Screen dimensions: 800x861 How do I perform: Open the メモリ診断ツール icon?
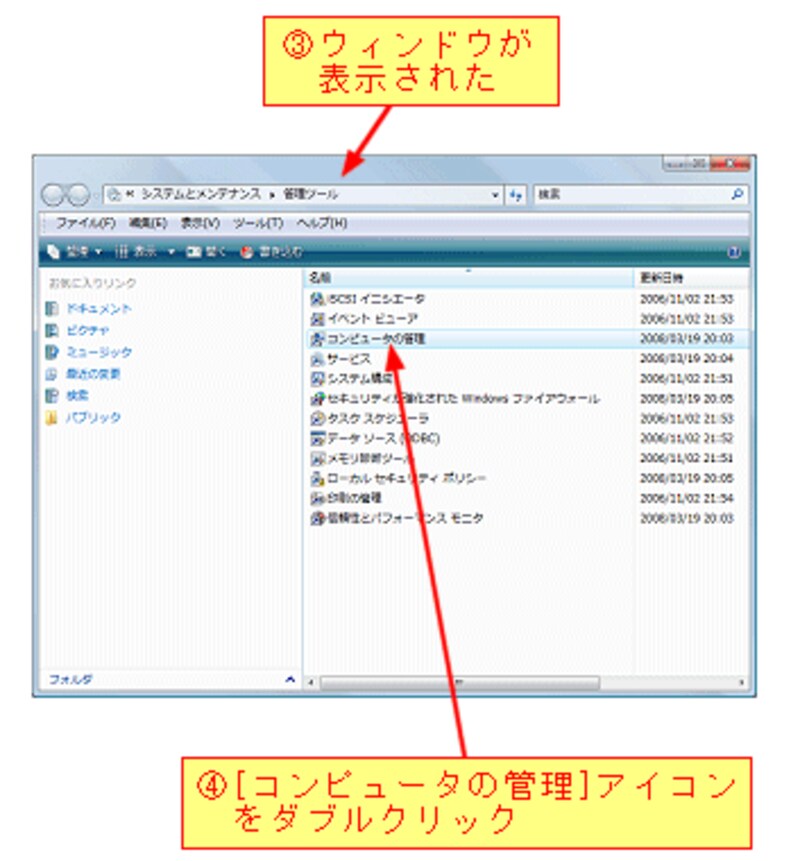pos(317,459)
